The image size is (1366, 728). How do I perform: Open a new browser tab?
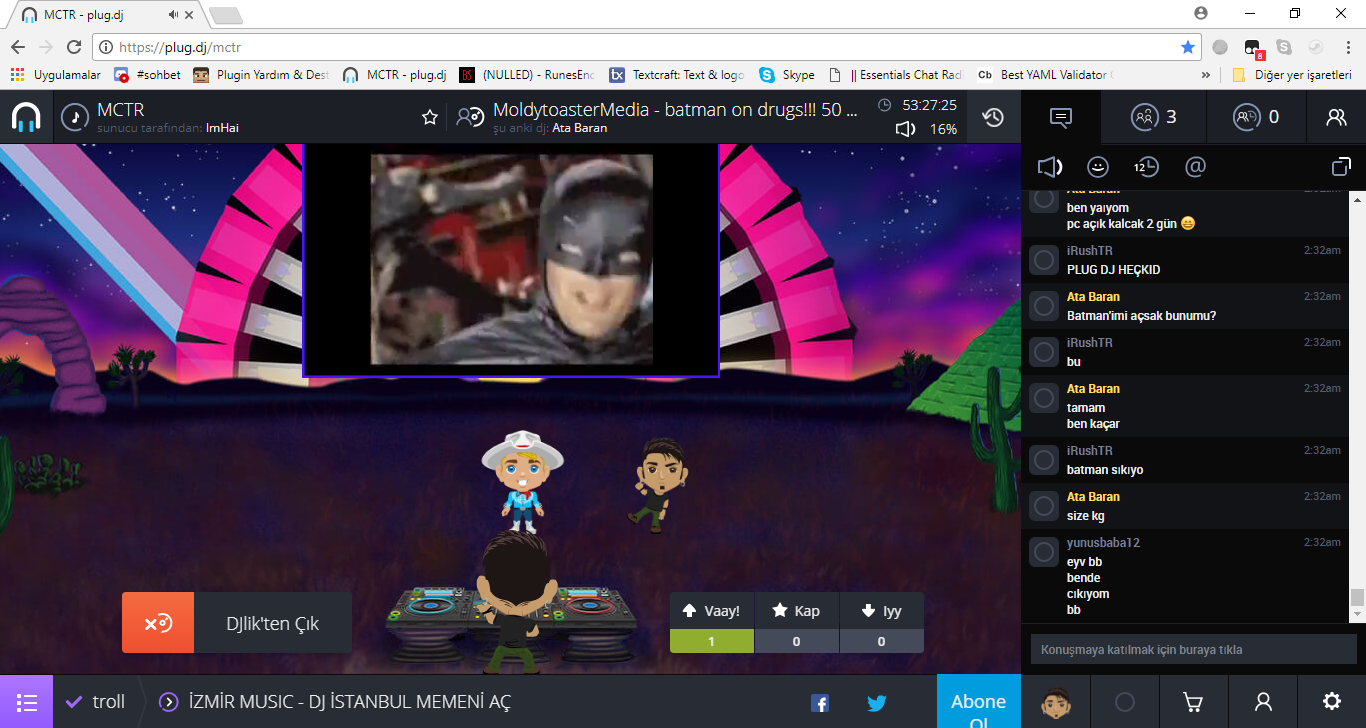226,15
